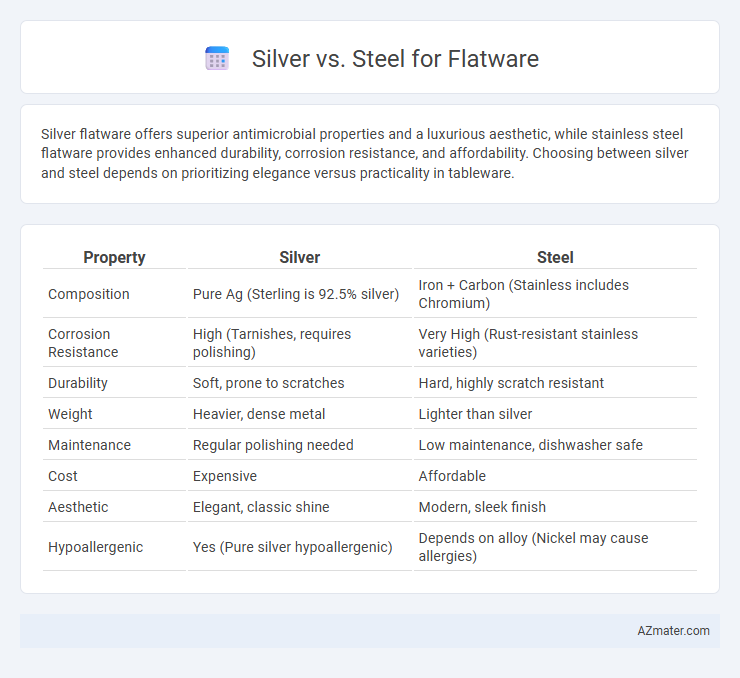The width and height of the screenshot is (740, 678).
Task: Click cell 'Elegant, classic shine'
Action: tap(261, 507)
